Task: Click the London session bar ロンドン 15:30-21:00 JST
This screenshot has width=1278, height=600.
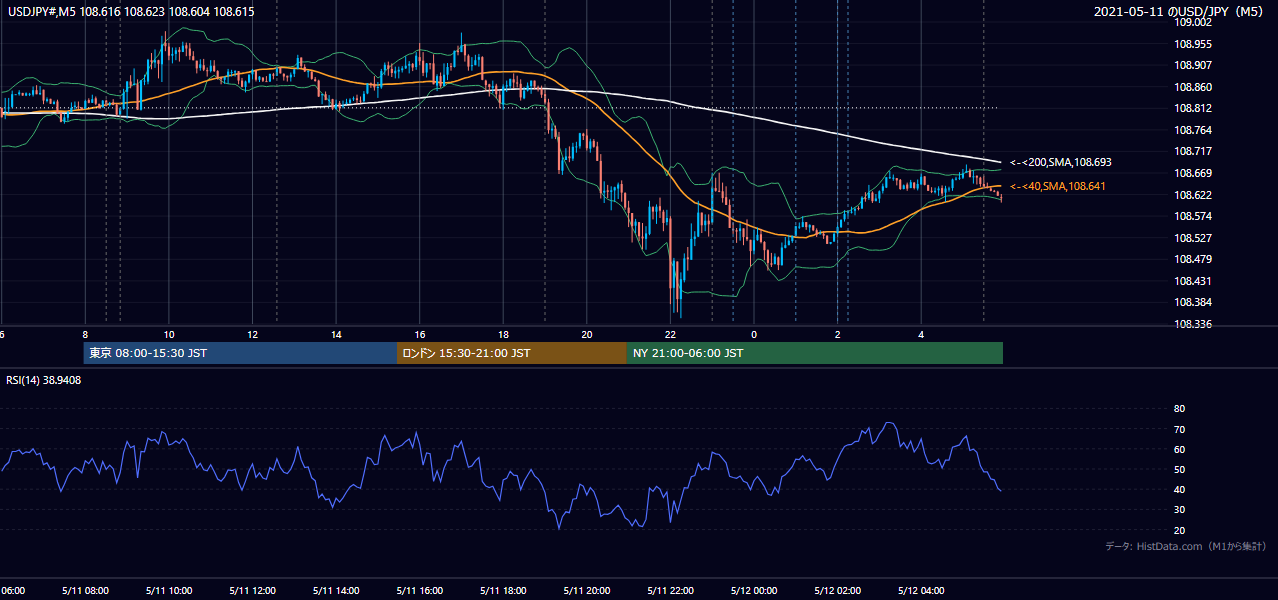Action: pyautogui.click(x=512, y=353)
